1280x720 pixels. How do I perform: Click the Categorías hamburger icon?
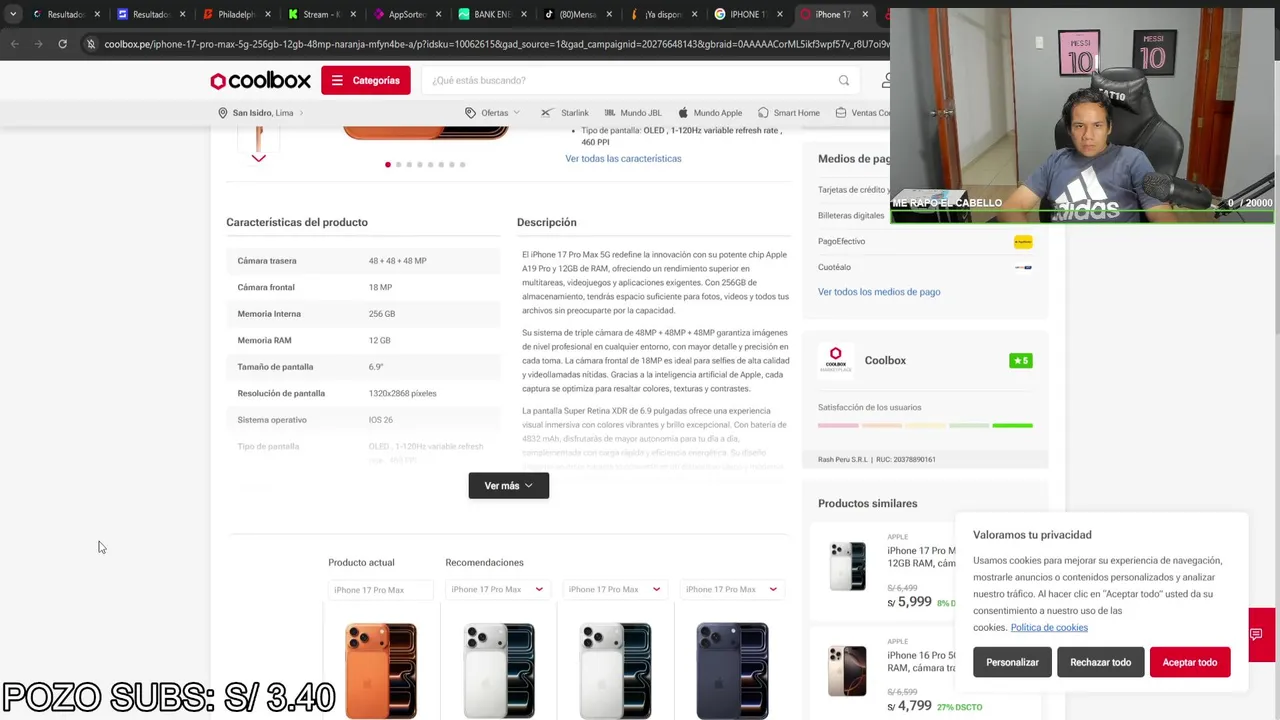click(338, 81)
